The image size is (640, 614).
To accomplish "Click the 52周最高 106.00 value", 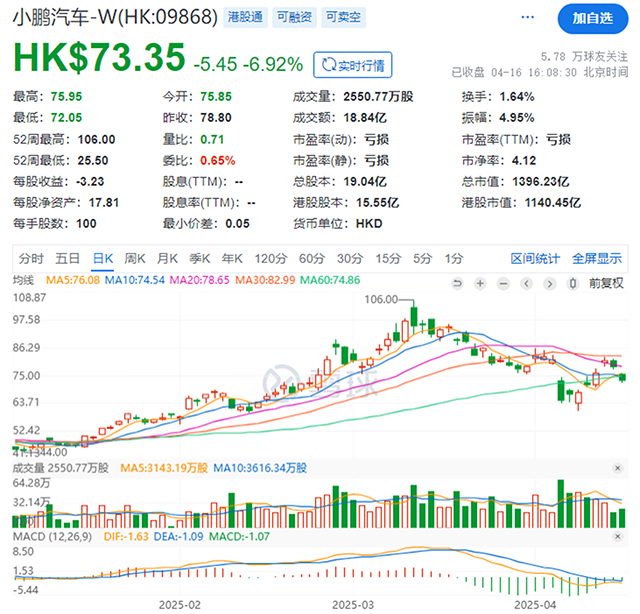I will click(96, 140).
